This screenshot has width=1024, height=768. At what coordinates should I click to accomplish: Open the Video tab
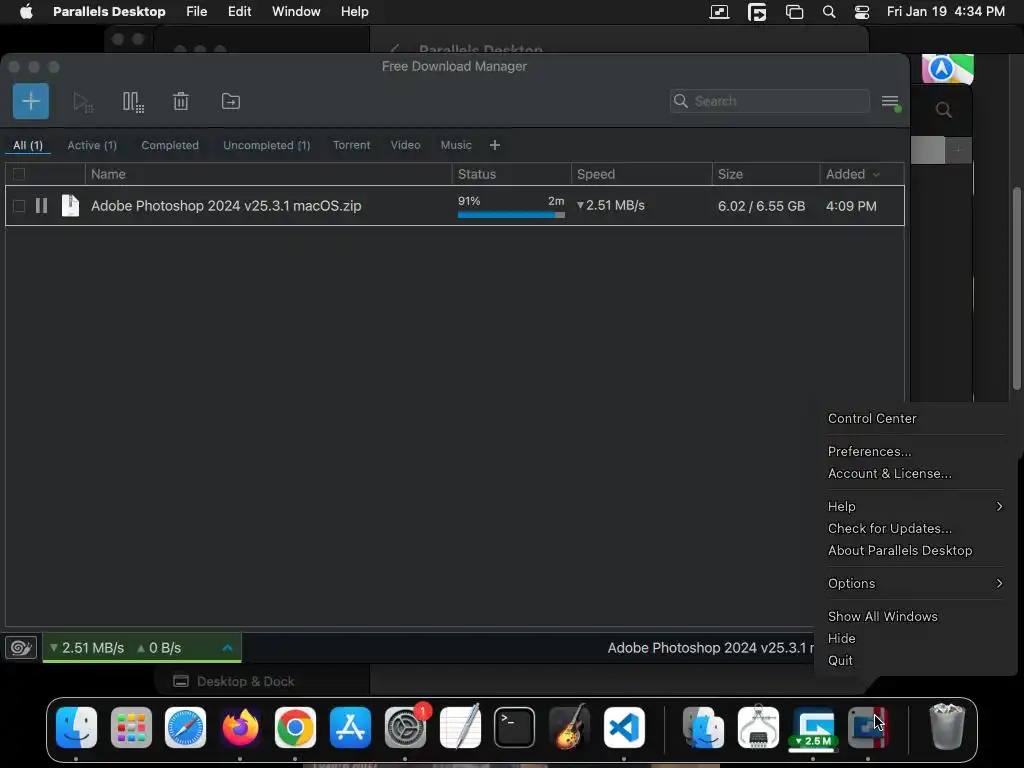pos(405,145)
